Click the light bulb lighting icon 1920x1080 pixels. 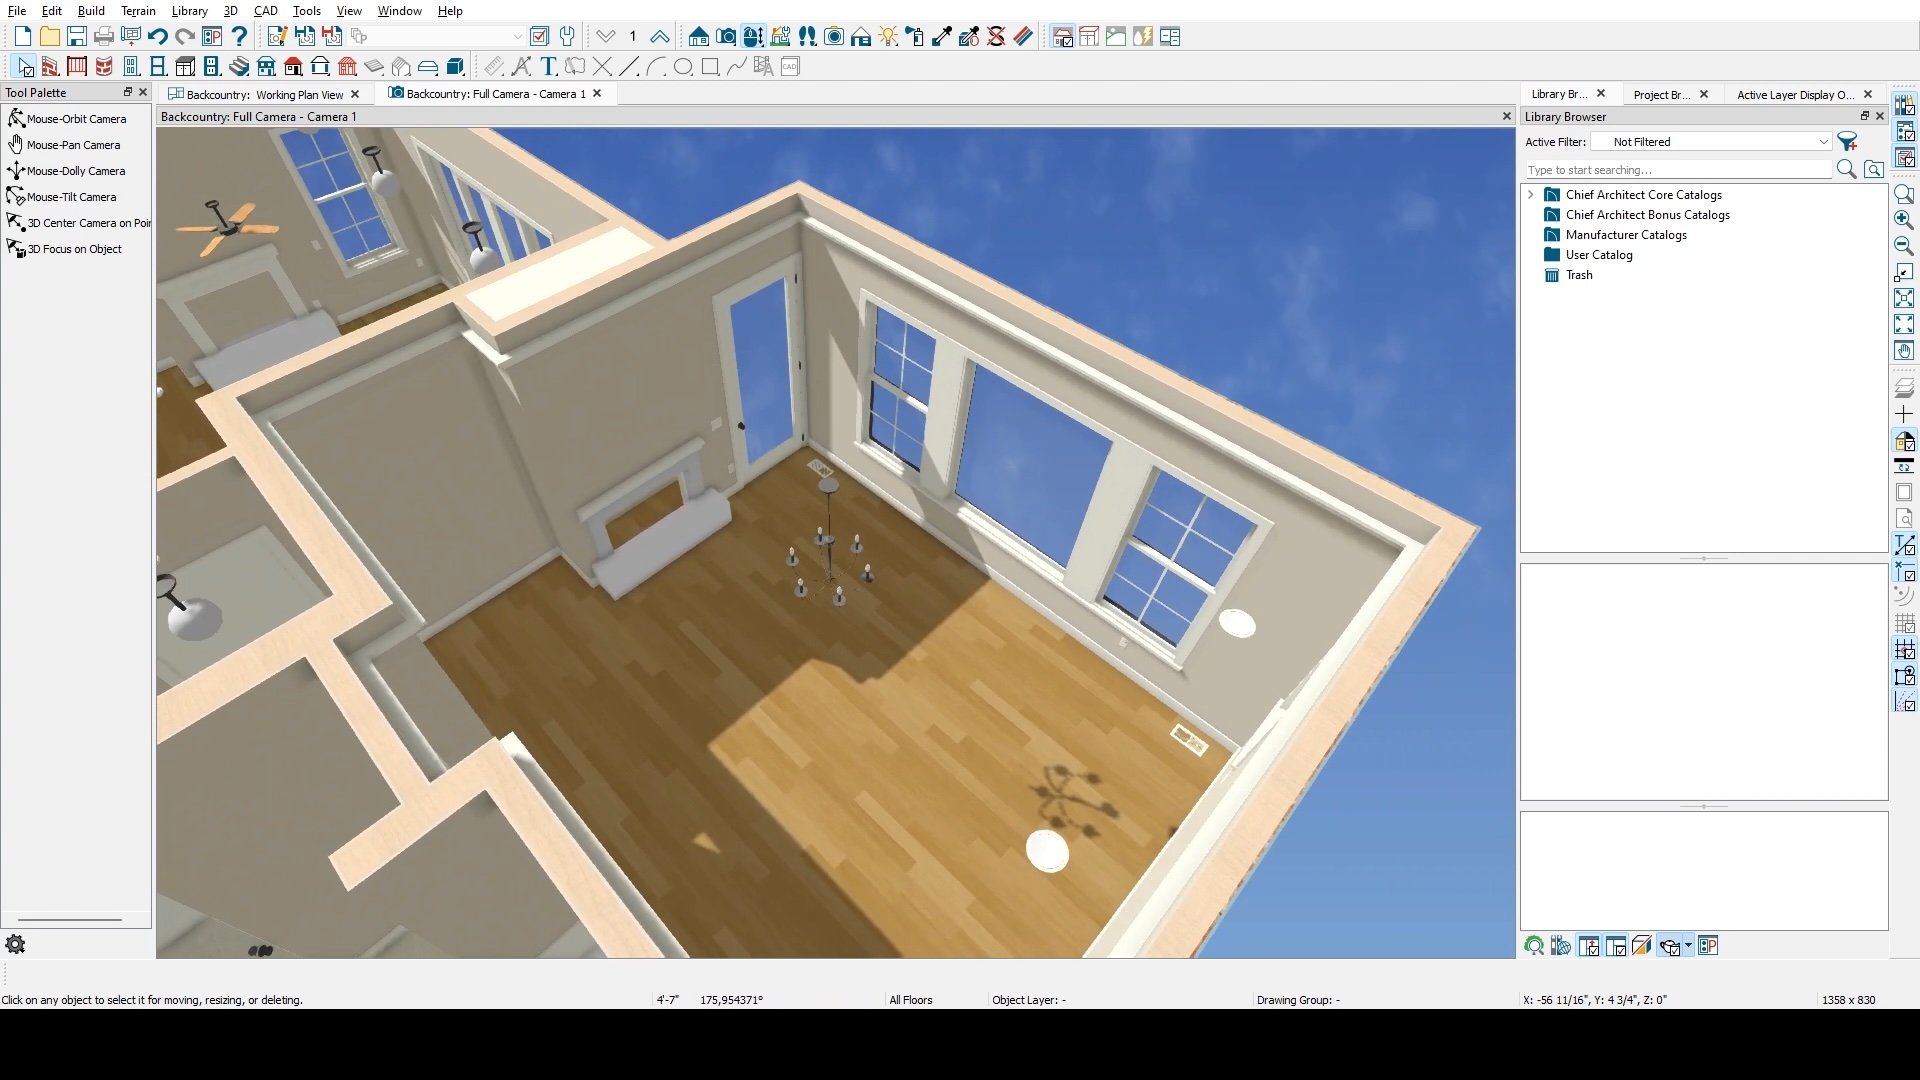tap(888, 37)
